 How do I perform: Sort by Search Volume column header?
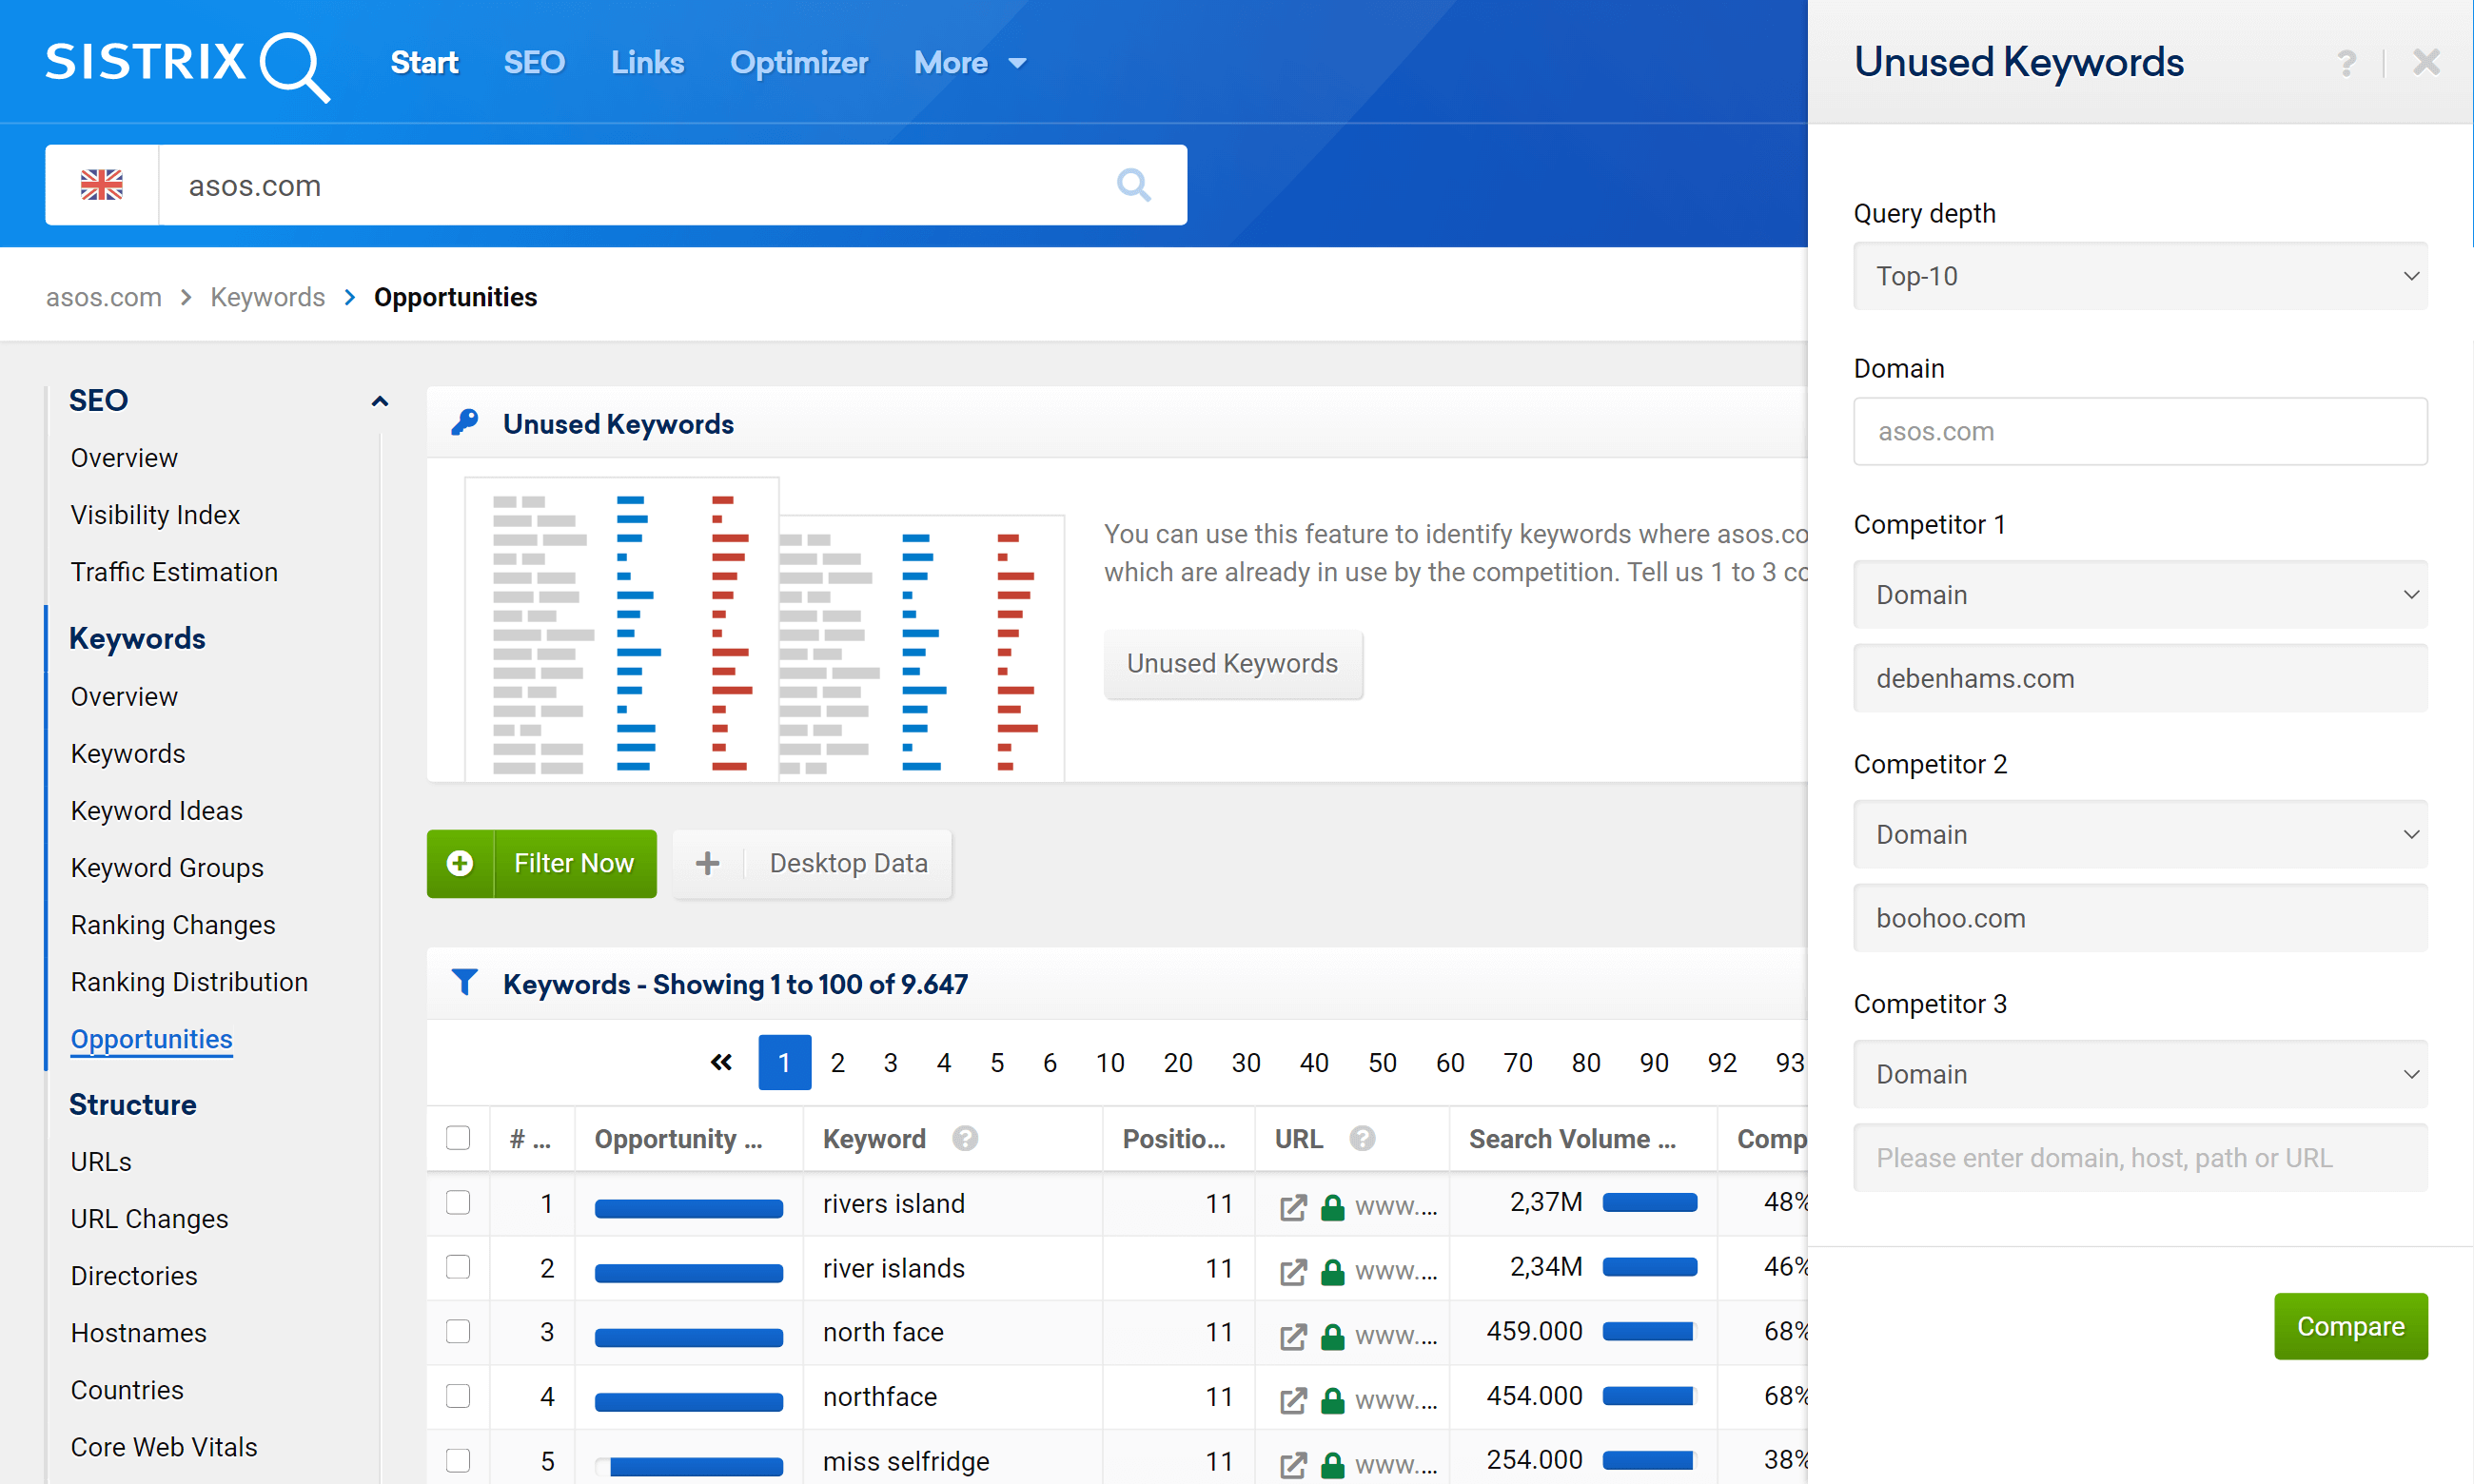click(1572, 1138)
